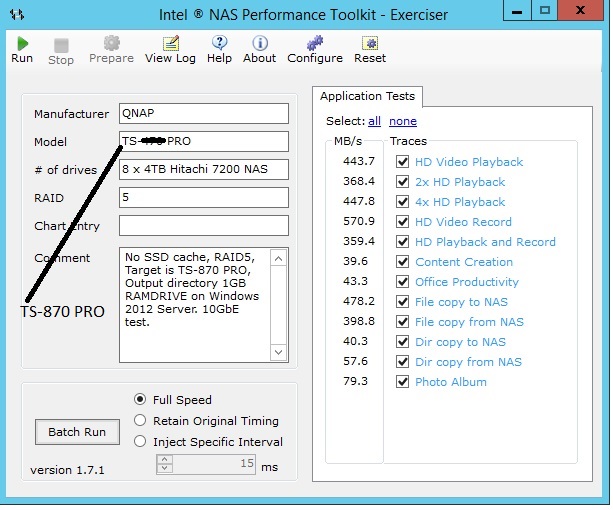Image resolution: width=613 pixels, height=510 pixels.
Task: Increase interval with stepper up arrow
Action: coord(165,460)
